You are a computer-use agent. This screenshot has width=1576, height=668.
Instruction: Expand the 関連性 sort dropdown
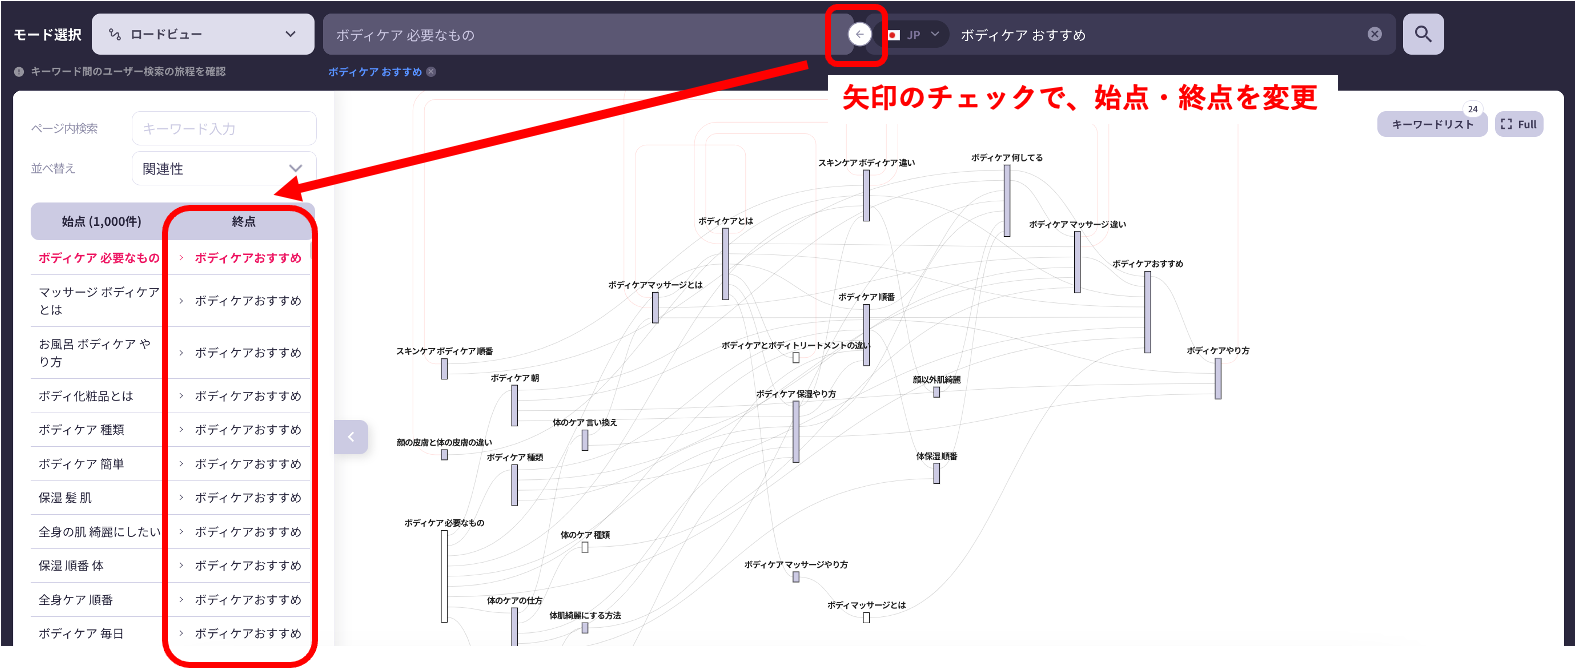point(224,169)
